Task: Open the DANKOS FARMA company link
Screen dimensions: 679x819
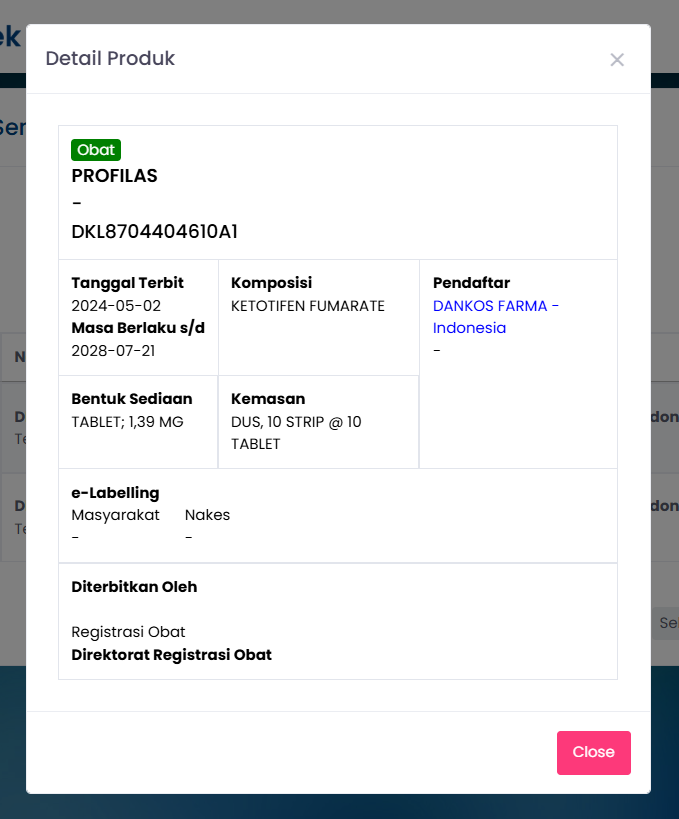Action: (488, 305)
